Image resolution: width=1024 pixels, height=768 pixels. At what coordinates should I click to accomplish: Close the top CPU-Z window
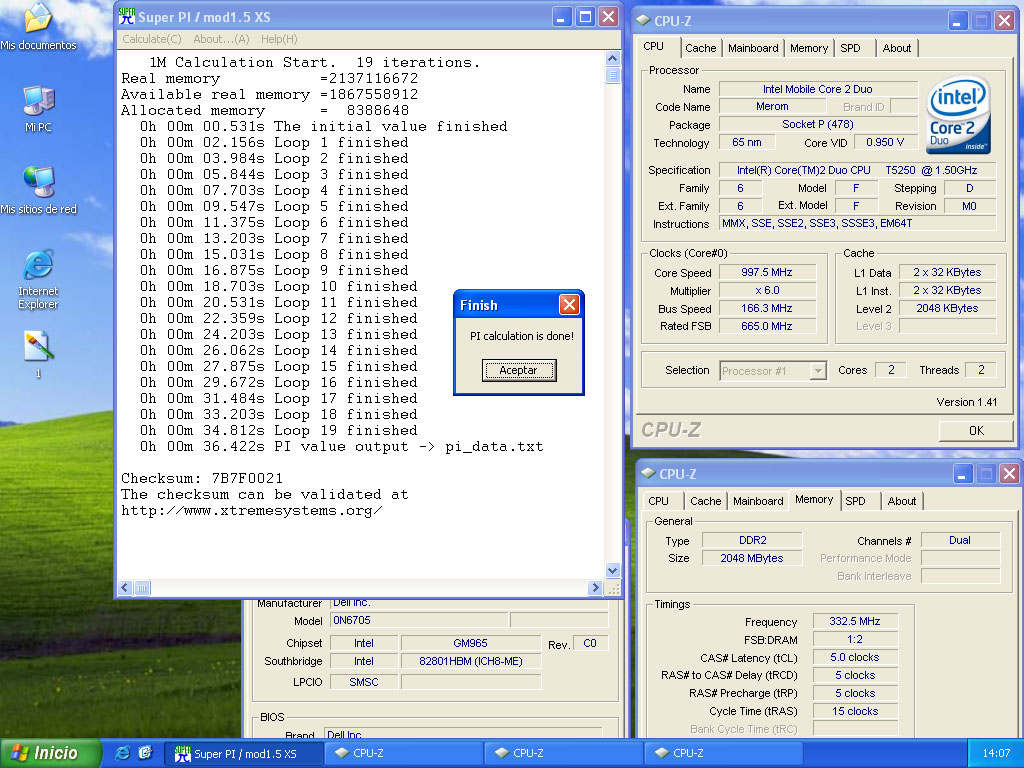[x=1004, y=21]
